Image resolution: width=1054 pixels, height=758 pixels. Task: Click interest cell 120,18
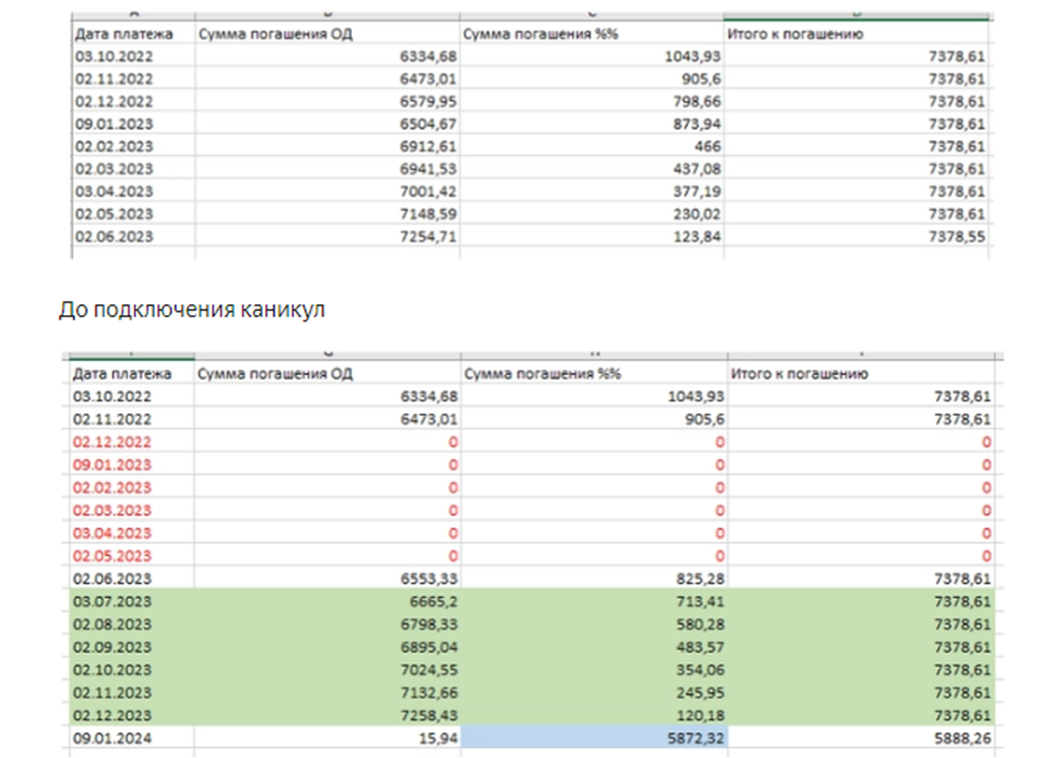click(x=594, y=716)
